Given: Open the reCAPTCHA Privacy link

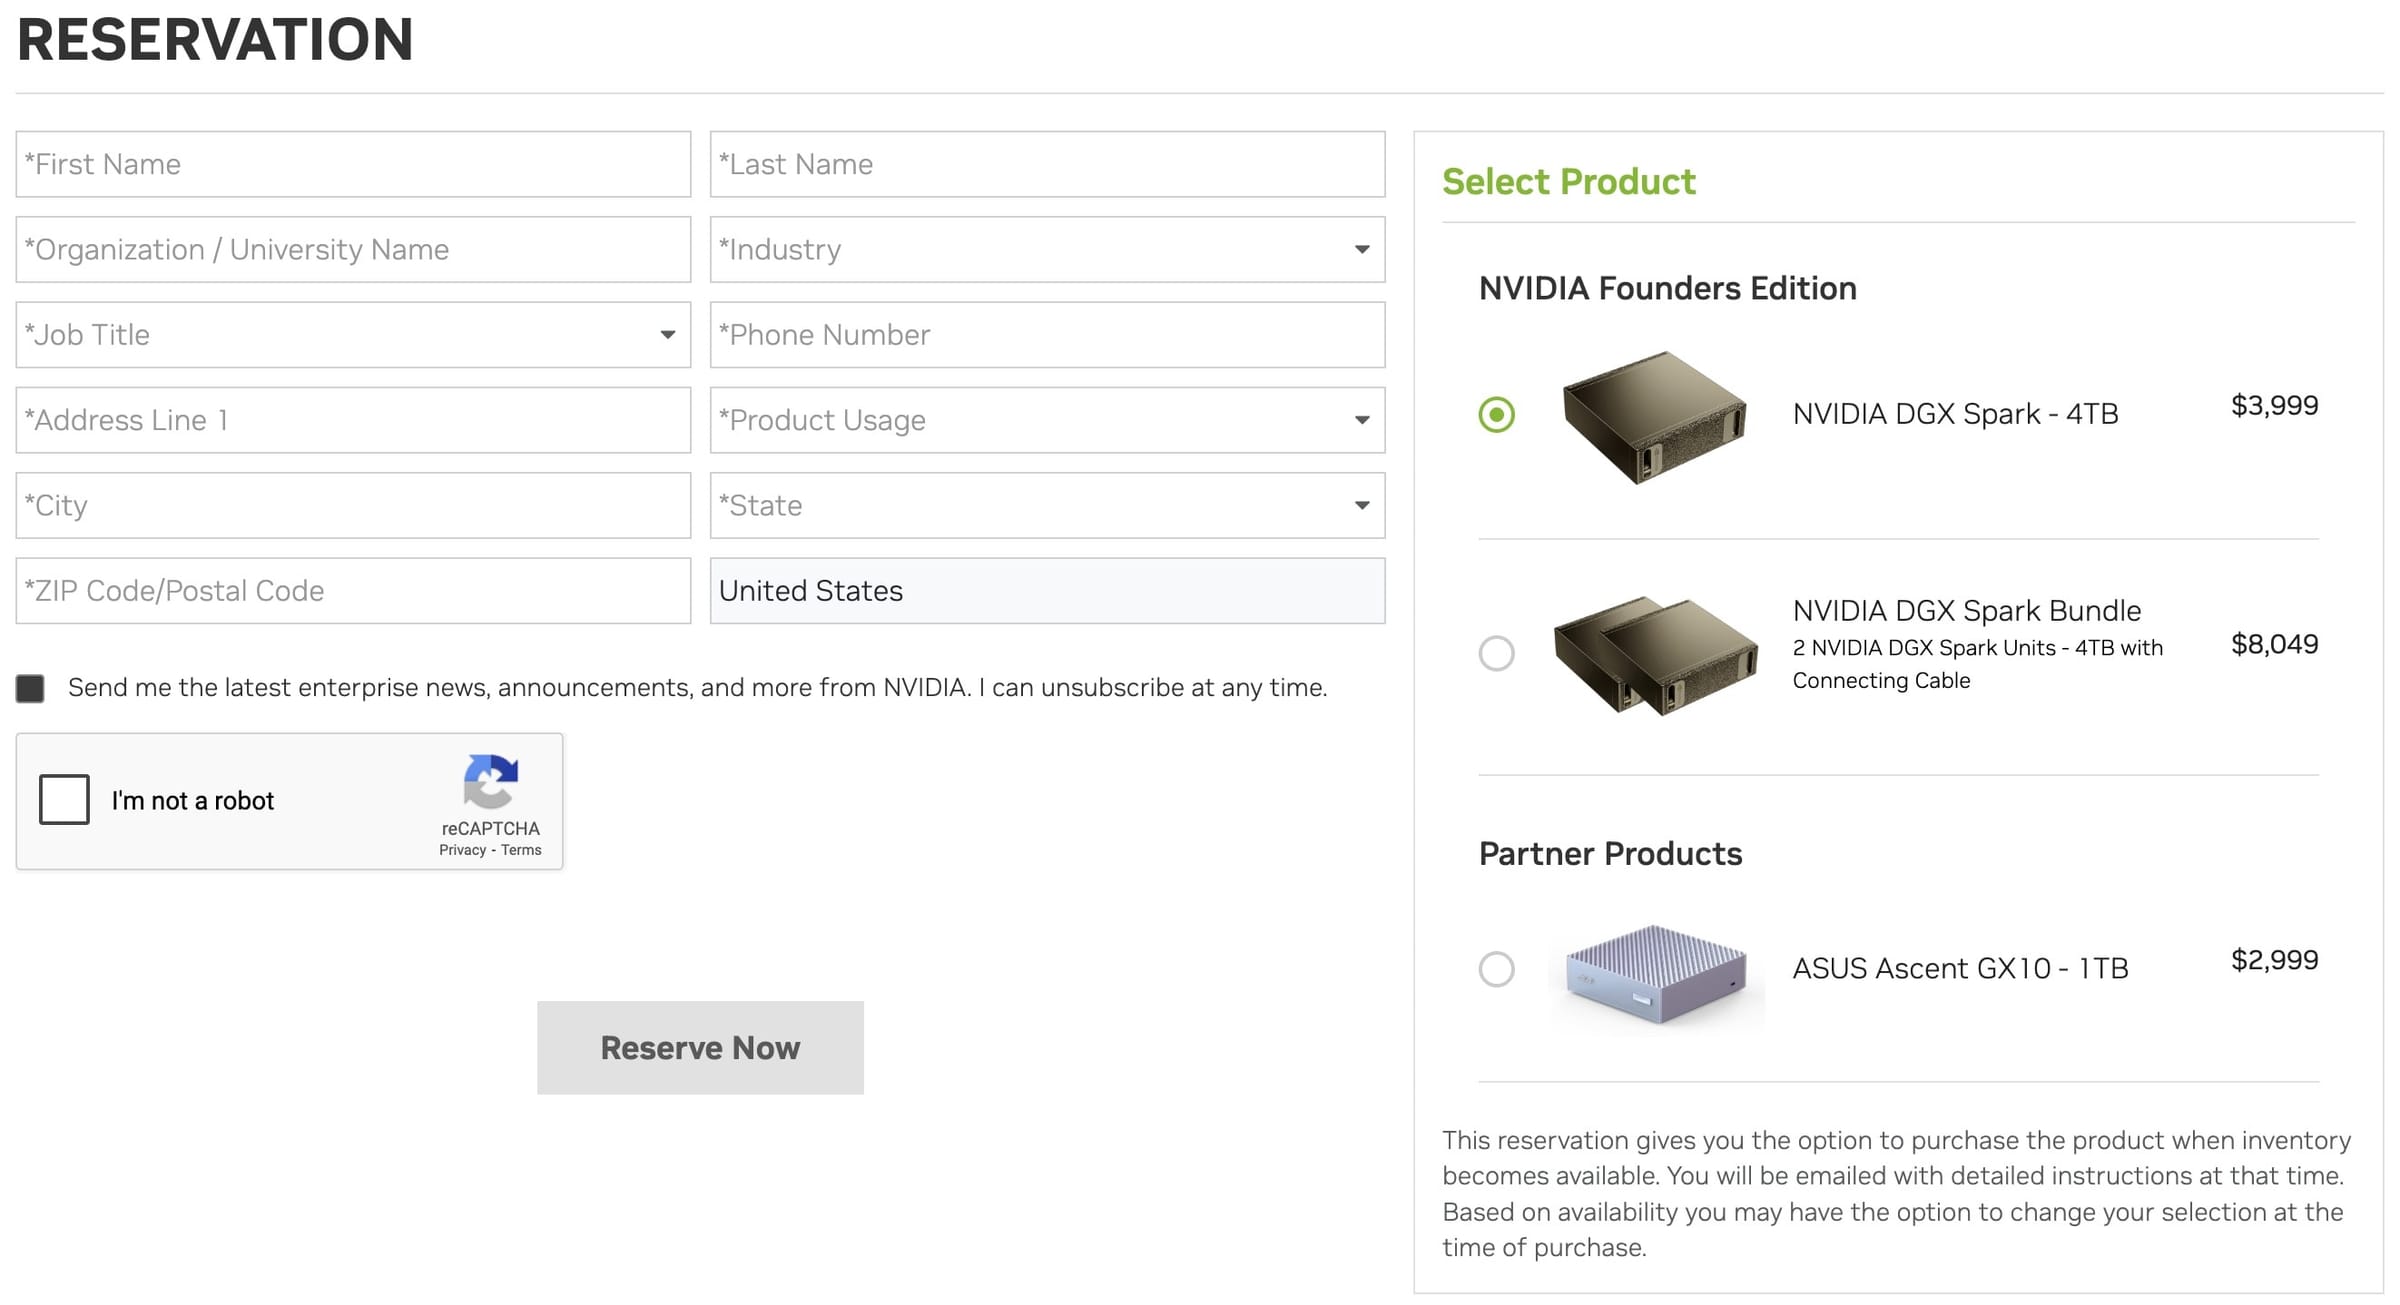Looking at the screenshot, I should [461, 849].
